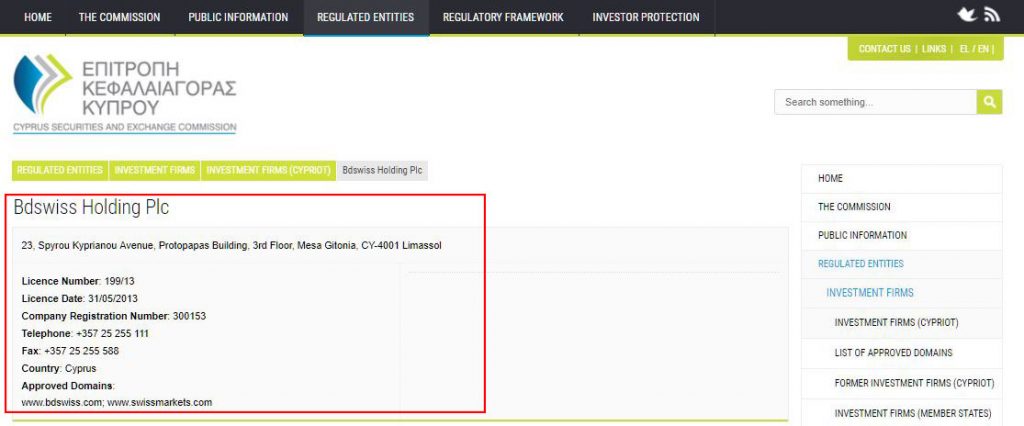Click the REGULATED ENTITIES breadcrumb
1024x426 pixels.
[x=59, y=170]
